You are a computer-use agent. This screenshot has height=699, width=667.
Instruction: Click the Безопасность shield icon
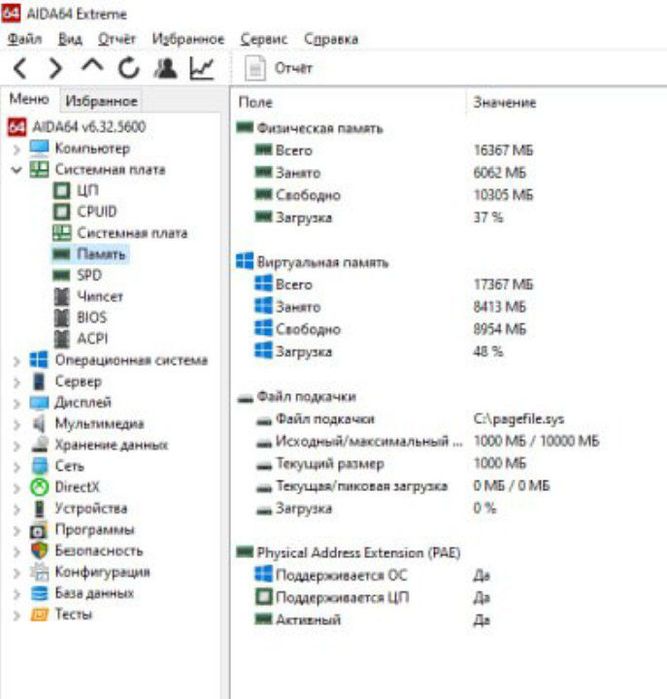[39, 551]
